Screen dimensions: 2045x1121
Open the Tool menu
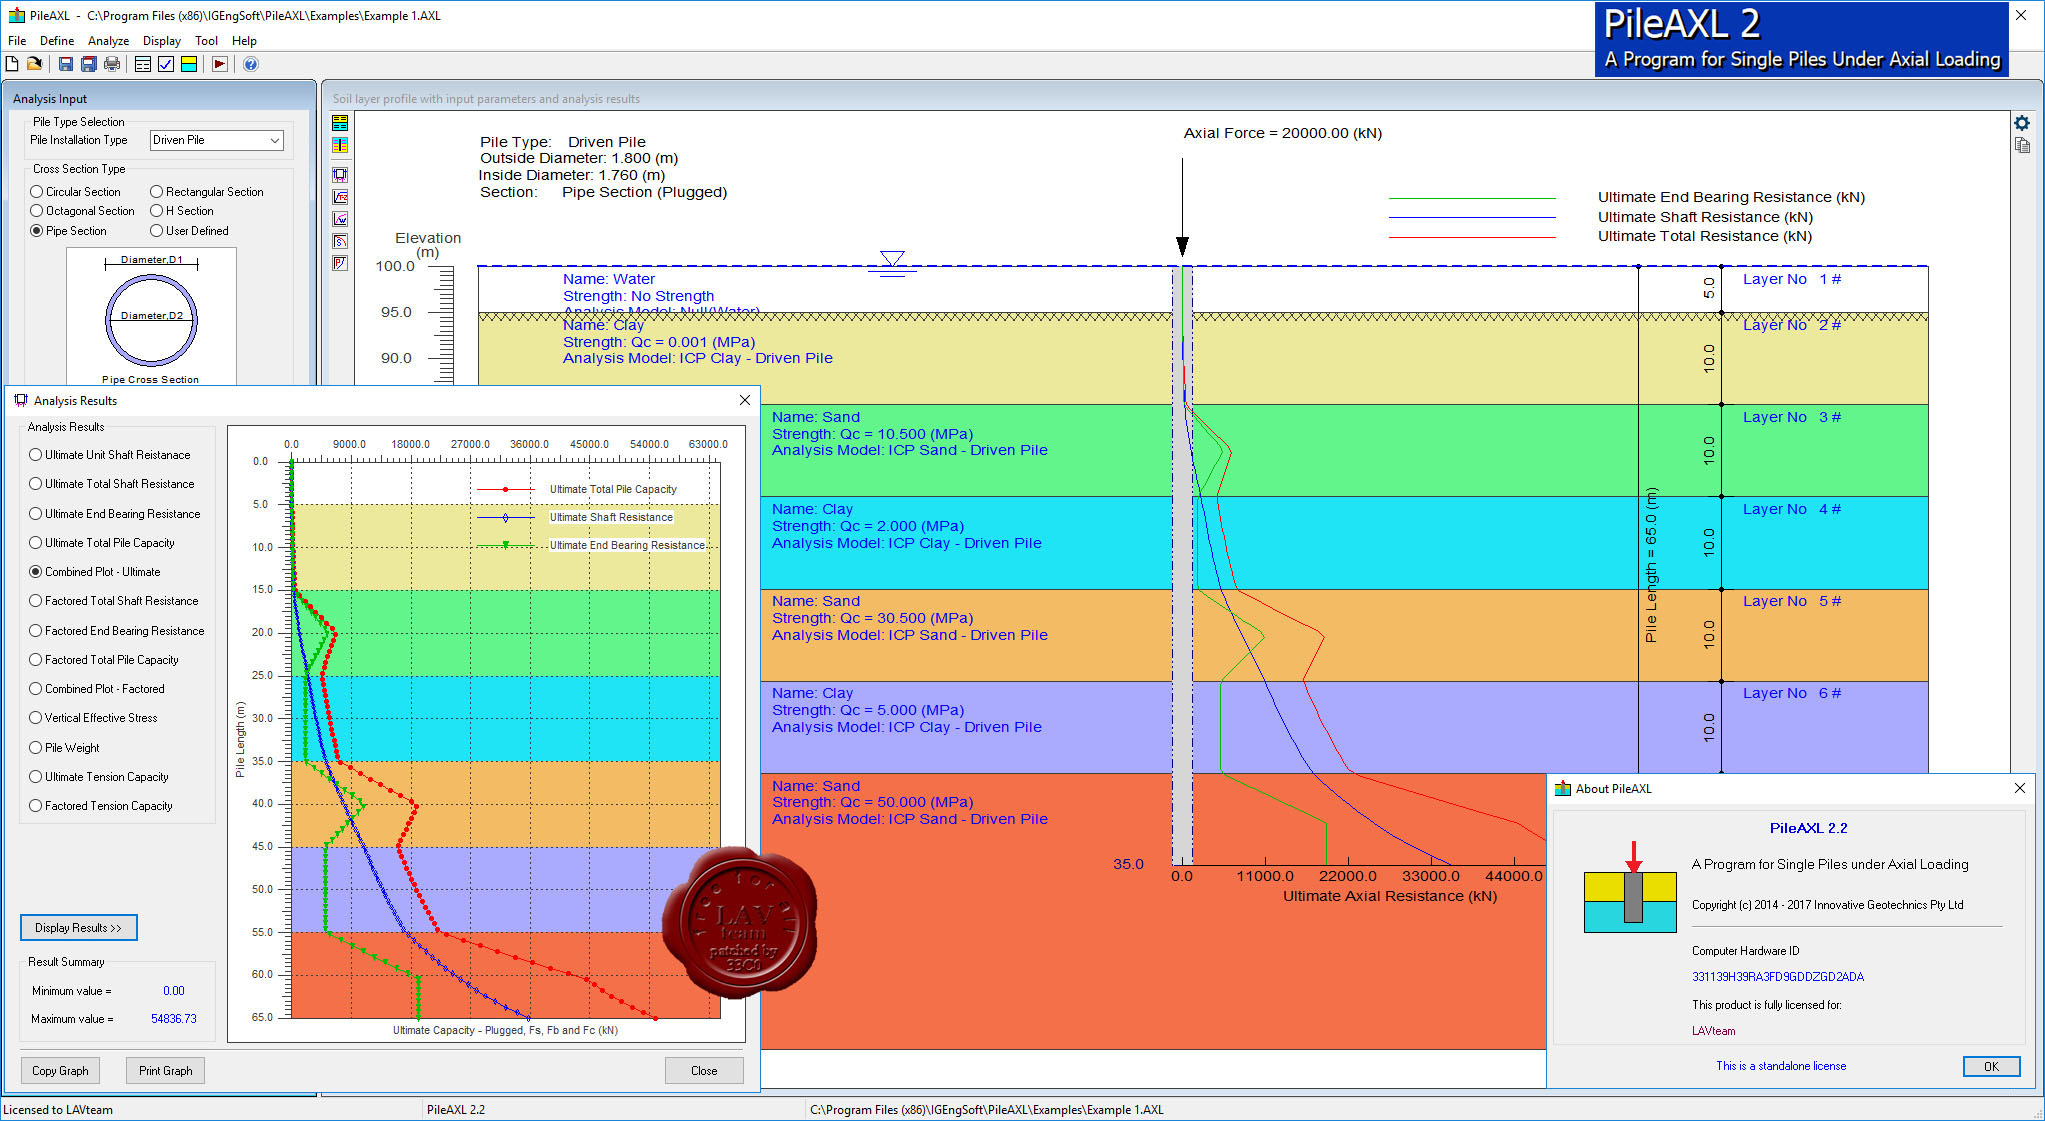207,41
